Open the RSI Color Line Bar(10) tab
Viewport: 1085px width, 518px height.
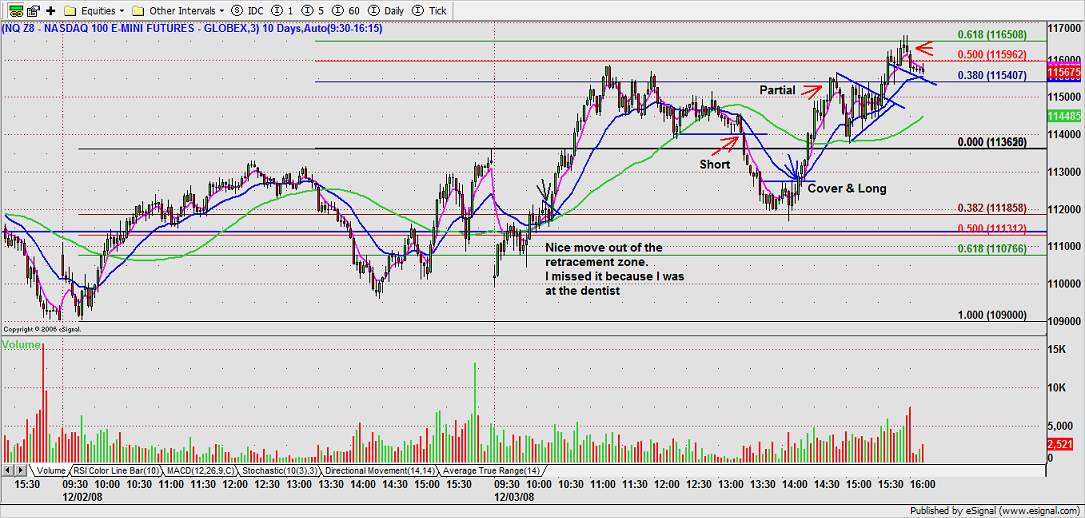(x=114, y=470)
